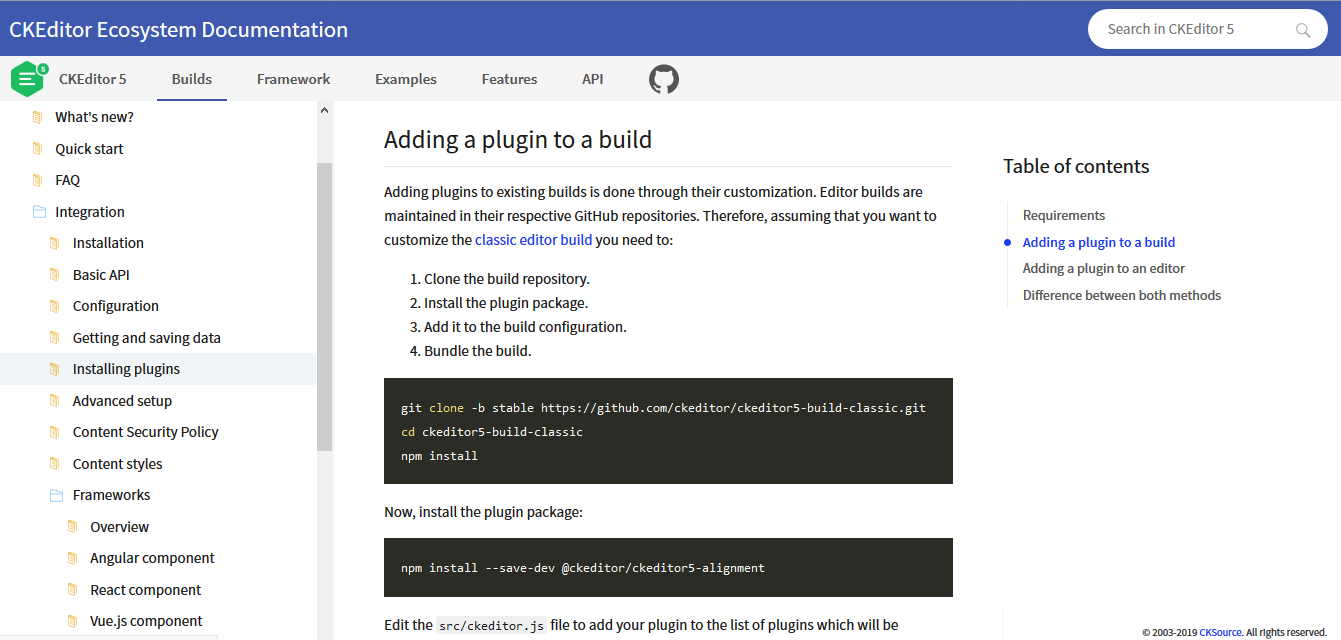Open Content Security Policy in the sidebar
The image size is (1341, 640).
(x=146, y=432)
